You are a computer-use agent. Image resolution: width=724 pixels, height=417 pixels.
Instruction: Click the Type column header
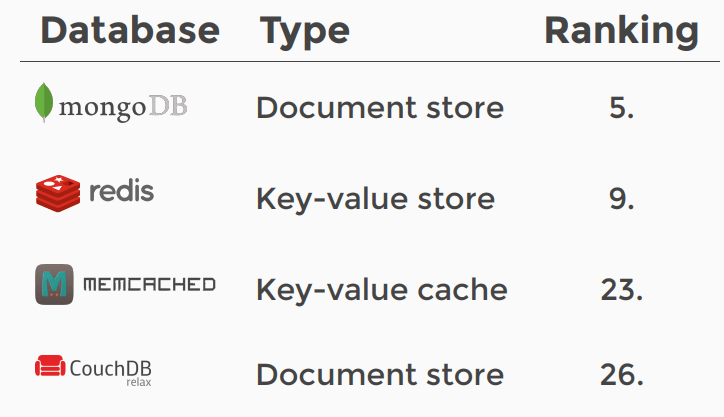[305, 31]
